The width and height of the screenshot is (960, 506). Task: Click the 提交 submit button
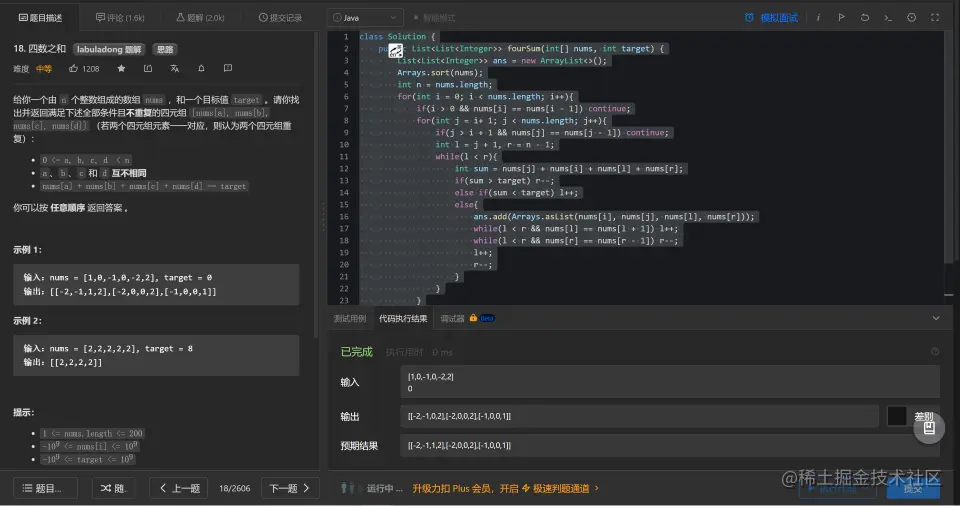pyautogui.click(x=913, y=488)
